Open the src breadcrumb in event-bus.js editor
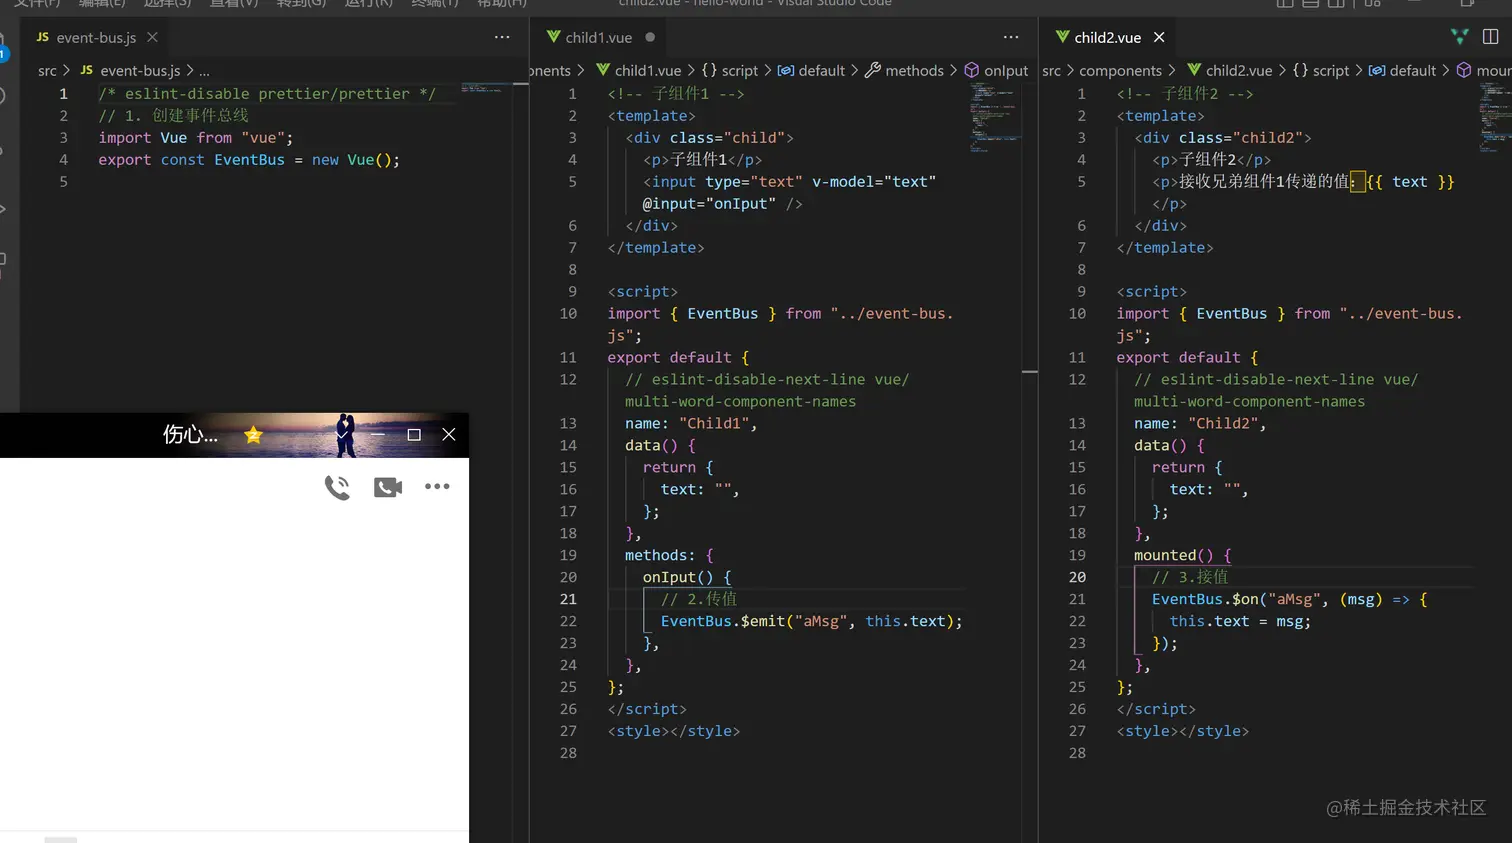This screenshot has width=1512, height=843. click(x=47, y=71)
